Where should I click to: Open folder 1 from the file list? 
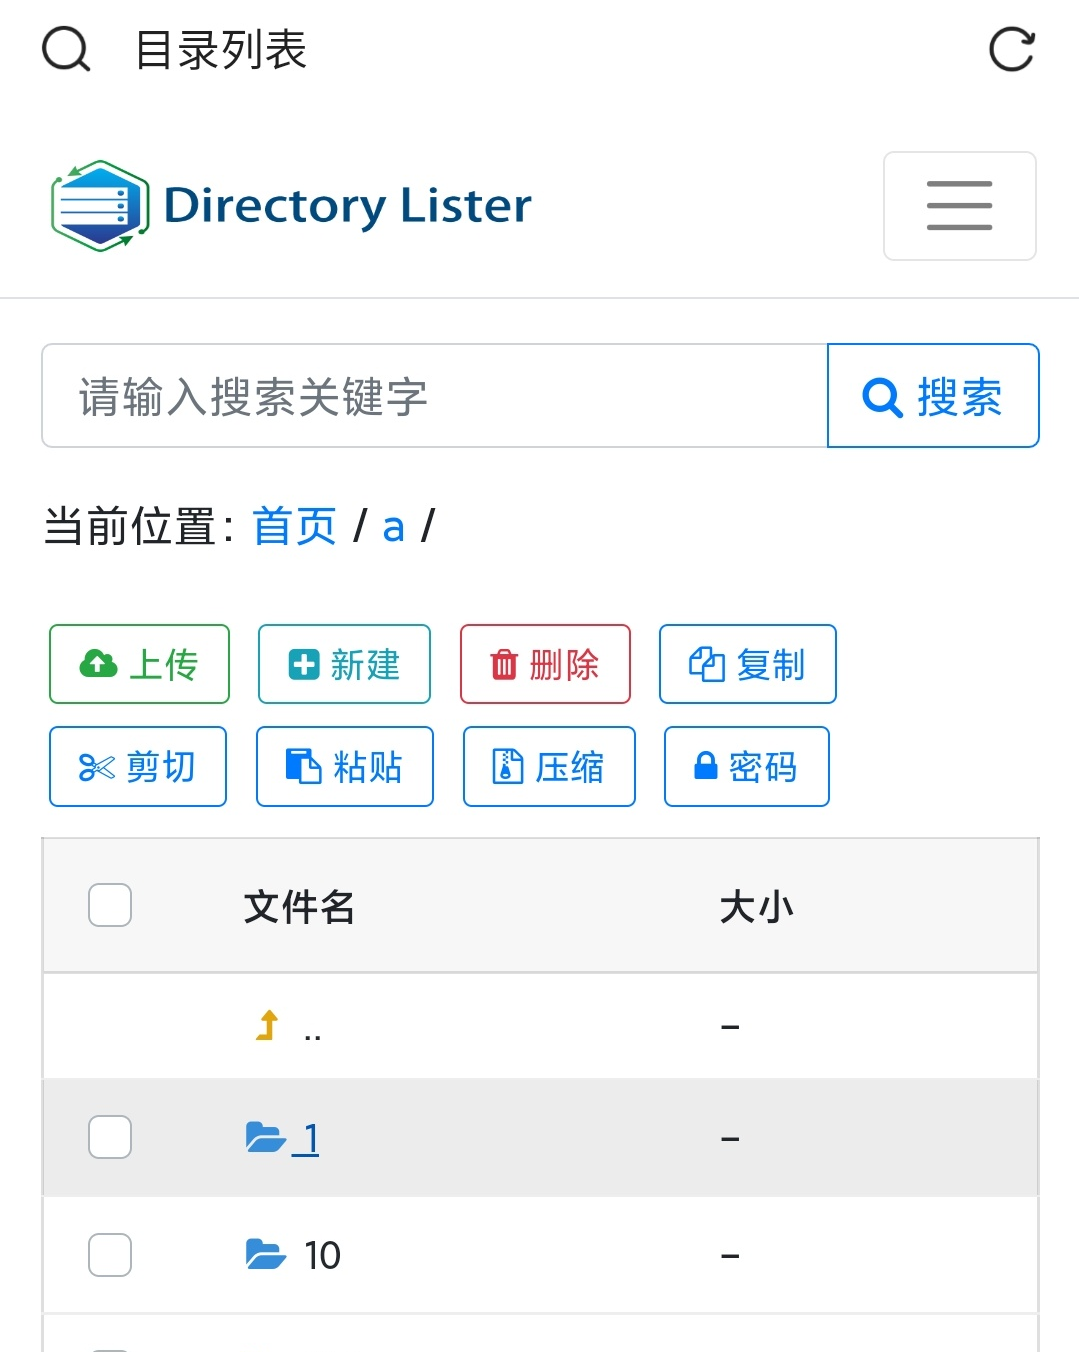pyautogui.click(x=311, y=1137)
